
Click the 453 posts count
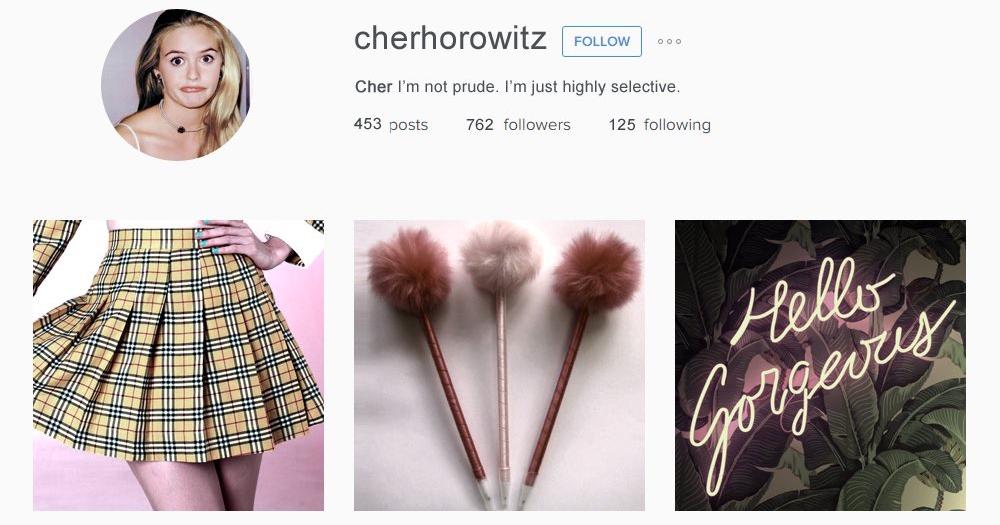click(390, 124)
